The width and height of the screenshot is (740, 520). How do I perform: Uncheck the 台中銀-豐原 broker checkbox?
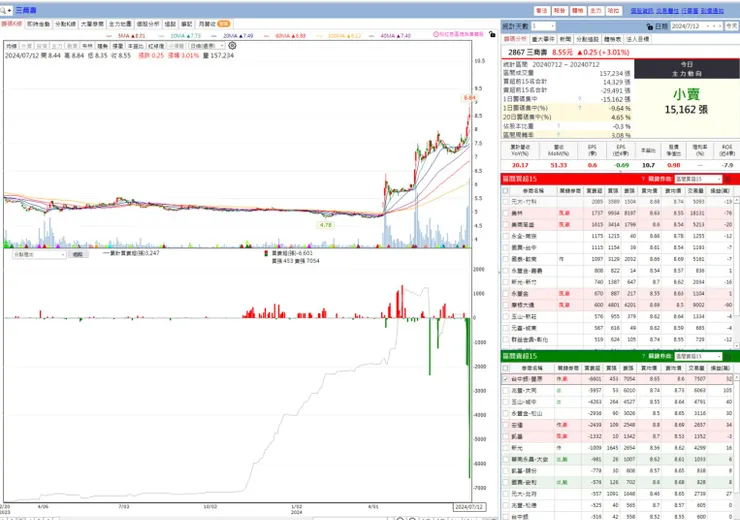tap(506, 379)
